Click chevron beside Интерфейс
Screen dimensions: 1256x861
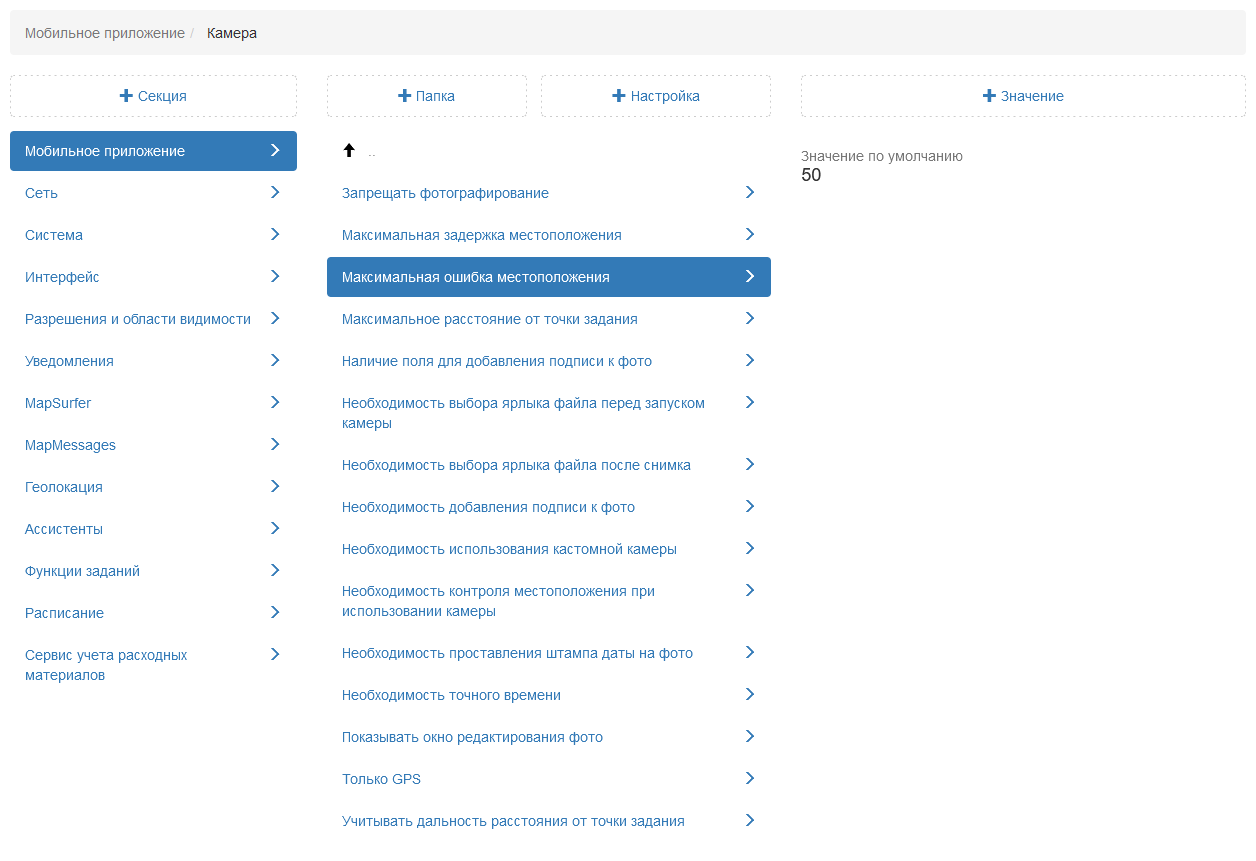click(x=275, y=276)
